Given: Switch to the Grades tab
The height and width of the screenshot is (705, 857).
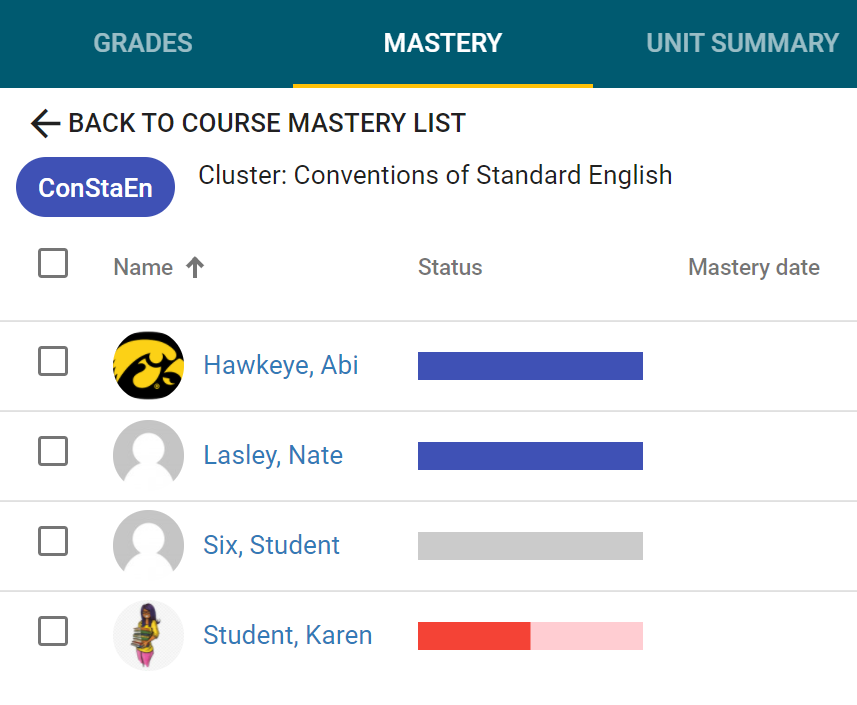Looking at the screenshot, I should coord(143,43).
